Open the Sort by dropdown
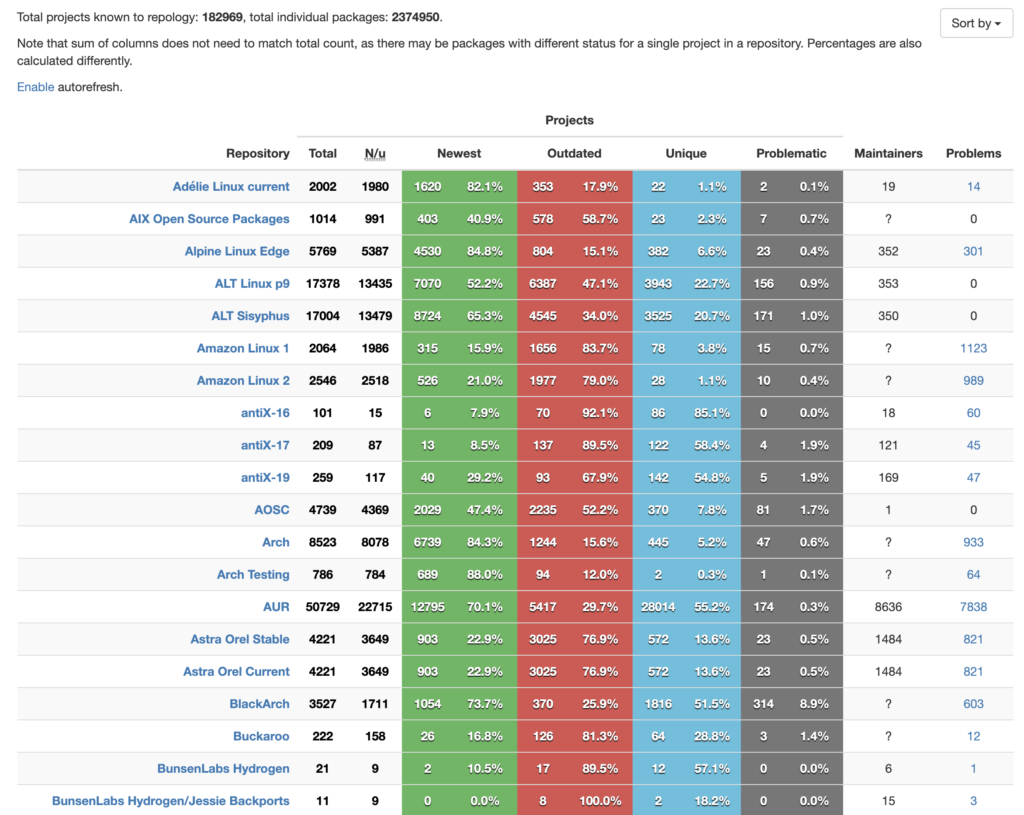1024x815 pixels. pos(976,23)
